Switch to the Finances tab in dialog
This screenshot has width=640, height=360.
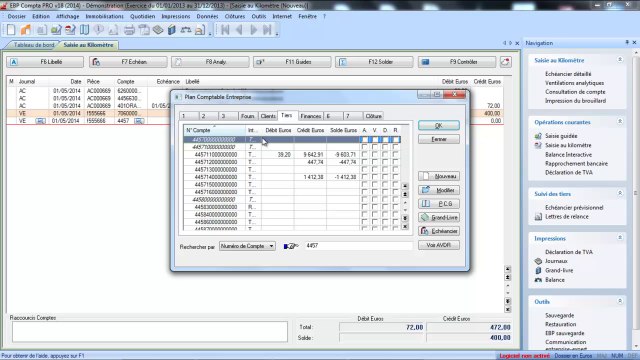click(311, 116)
